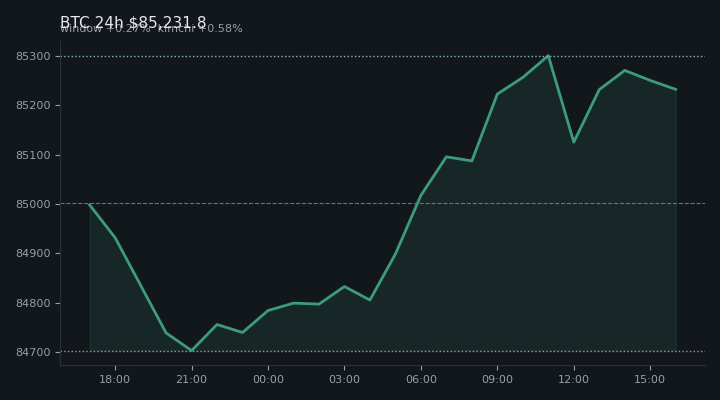Click the 03:00 time axis label
The width and height of the screenshot is (720, 400).
pos(344,379)
